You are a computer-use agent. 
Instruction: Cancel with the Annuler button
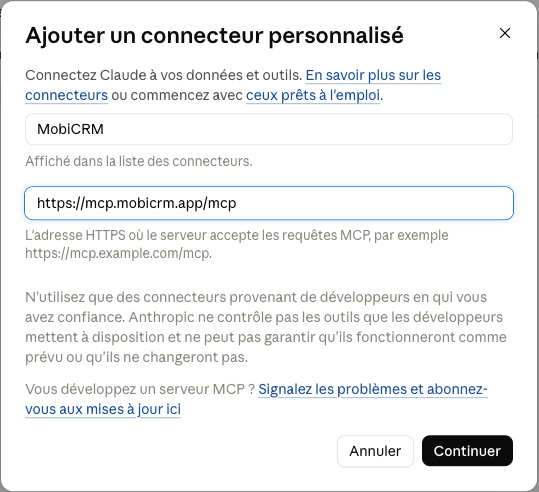(375, 451)
